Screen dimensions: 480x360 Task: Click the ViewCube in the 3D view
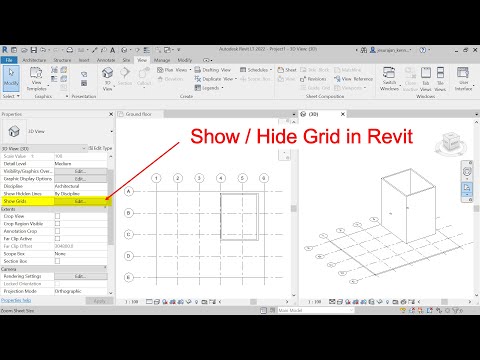tap(450, 143)
